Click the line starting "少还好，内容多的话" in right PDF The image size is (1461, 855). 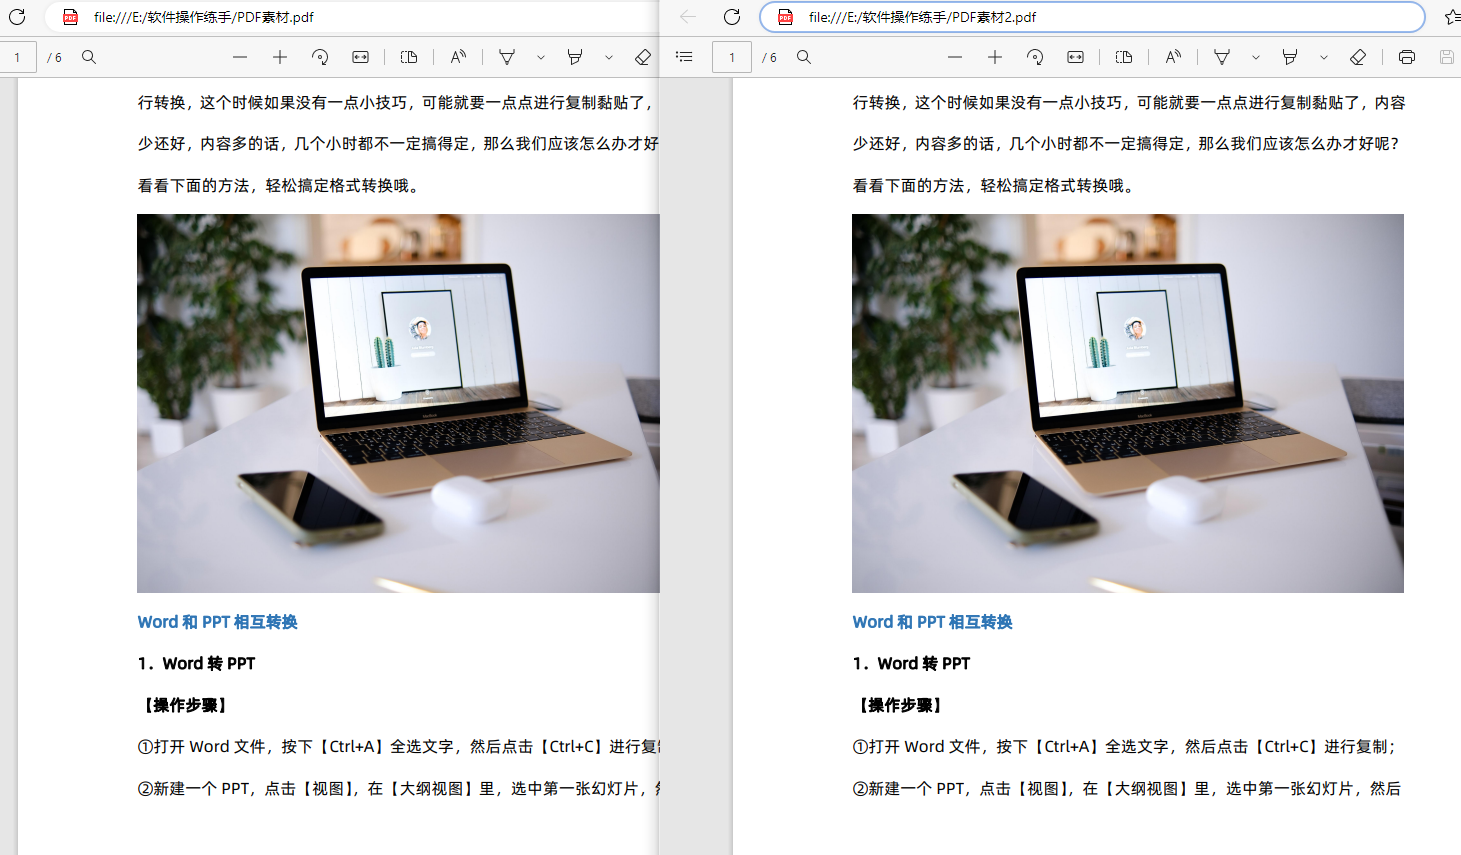[1127, 144]
